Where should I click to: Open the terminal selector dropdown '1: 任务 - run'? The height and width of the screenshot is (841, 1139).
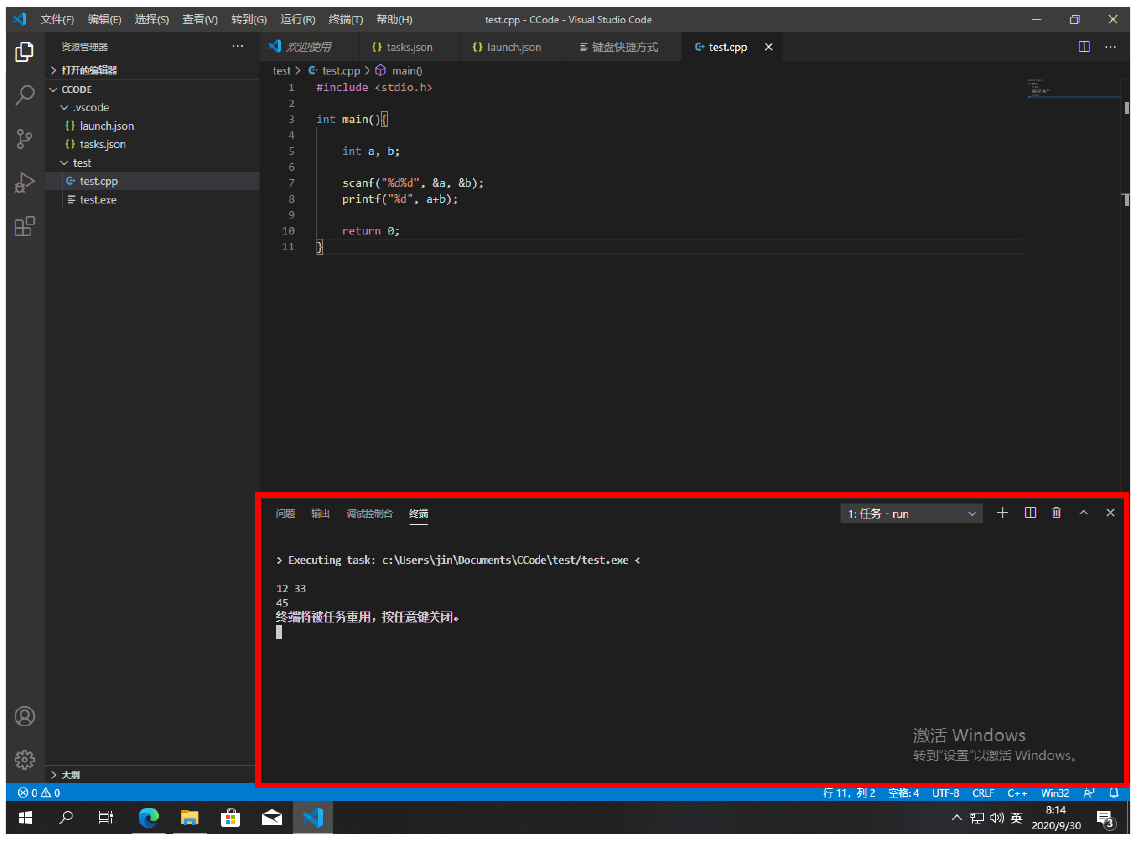pos(912,514)
